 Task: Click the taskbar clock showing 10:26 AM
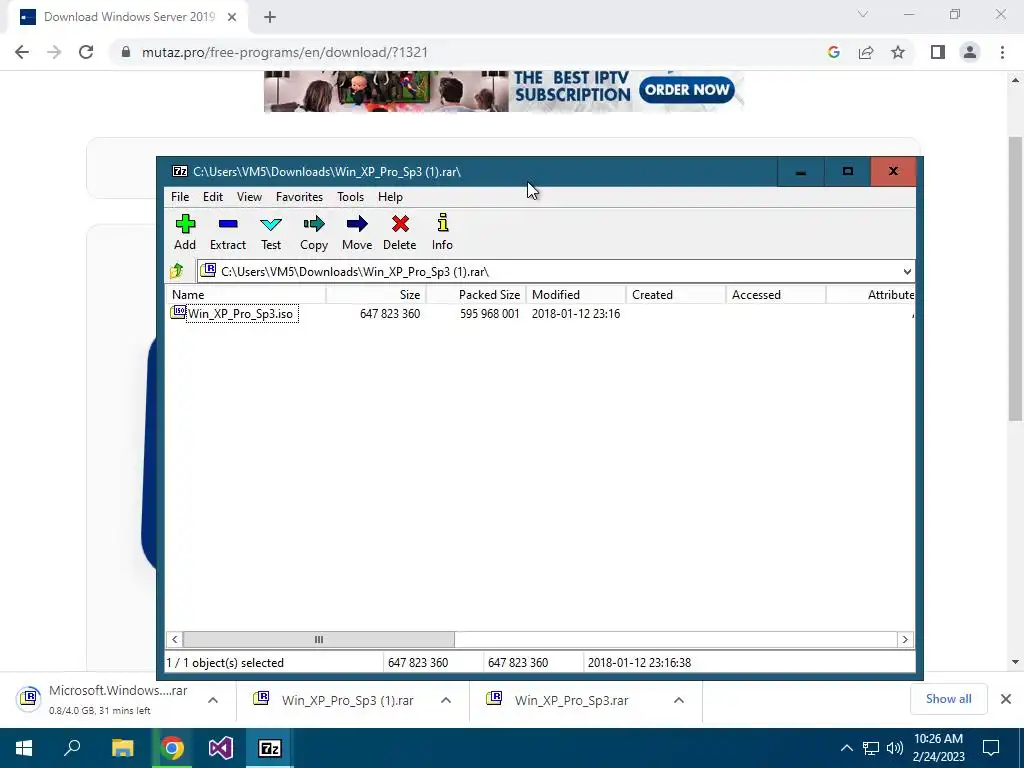[x=938, y=748]
